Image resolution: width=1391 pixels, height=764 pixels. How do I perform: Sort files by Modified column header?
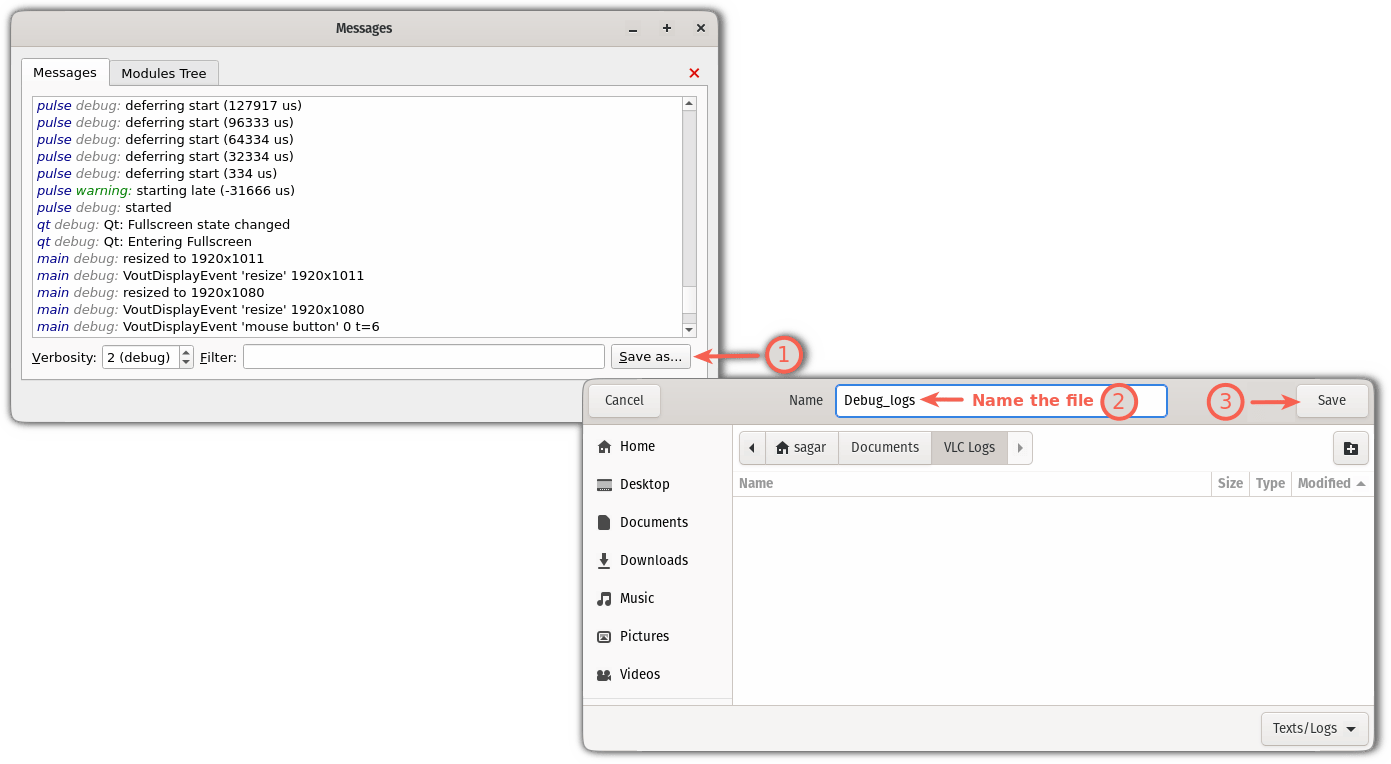click(1332, 483)
